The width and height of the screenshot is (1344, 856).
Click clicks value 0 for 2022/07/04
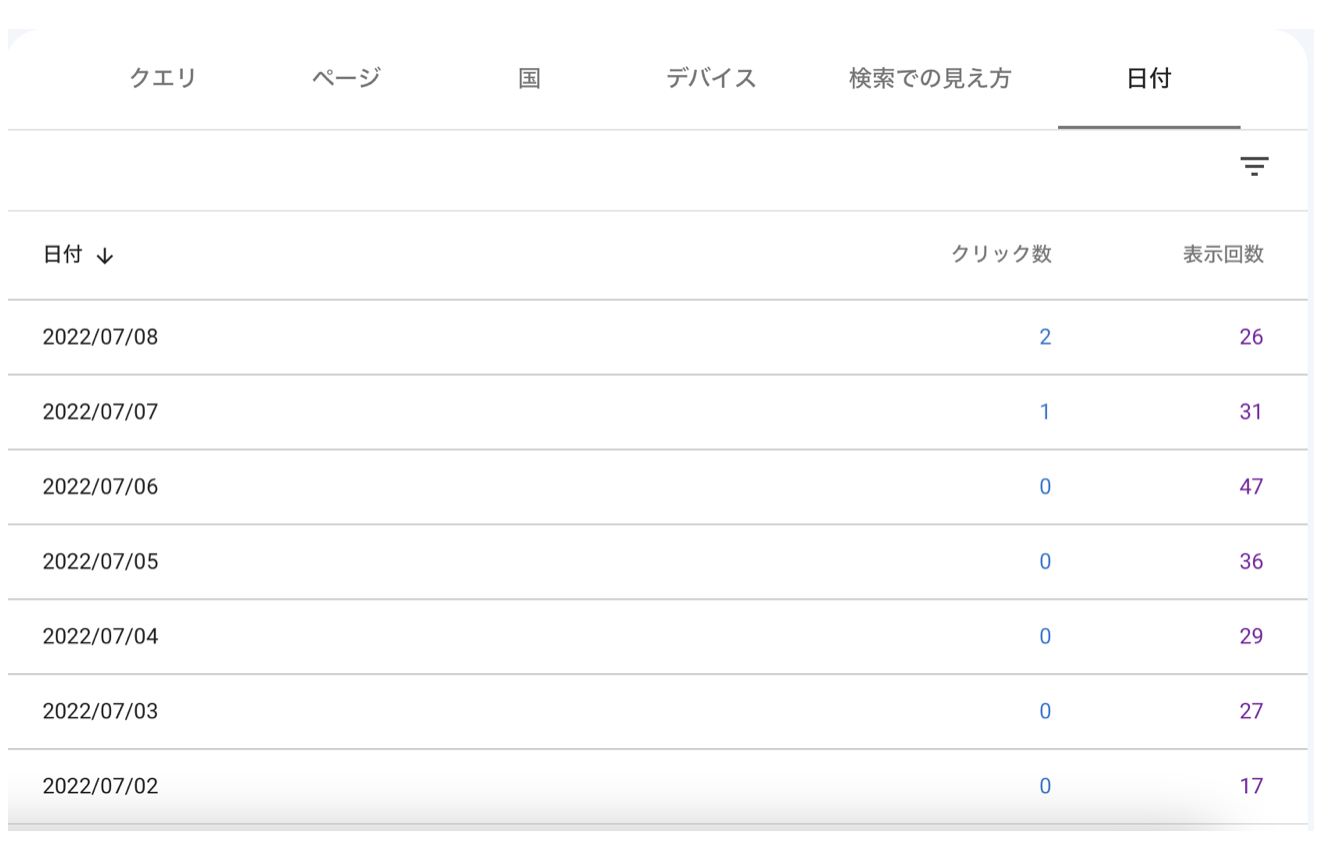1045,636
